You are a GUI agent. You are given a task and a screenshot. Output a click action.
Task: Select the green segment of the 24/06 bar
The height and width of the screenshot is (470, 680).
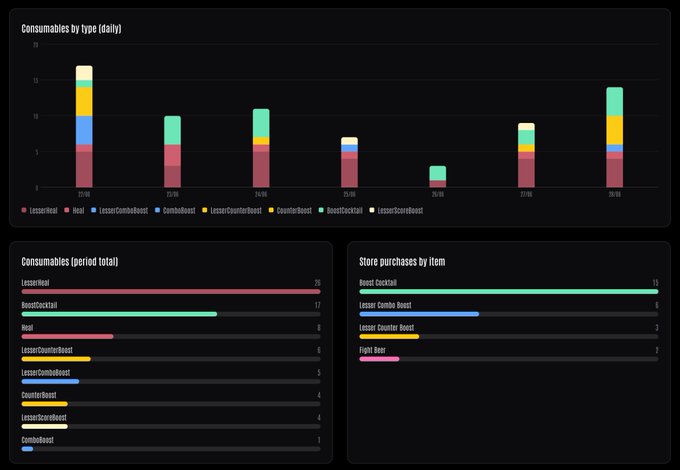click(x=261, y=123)
